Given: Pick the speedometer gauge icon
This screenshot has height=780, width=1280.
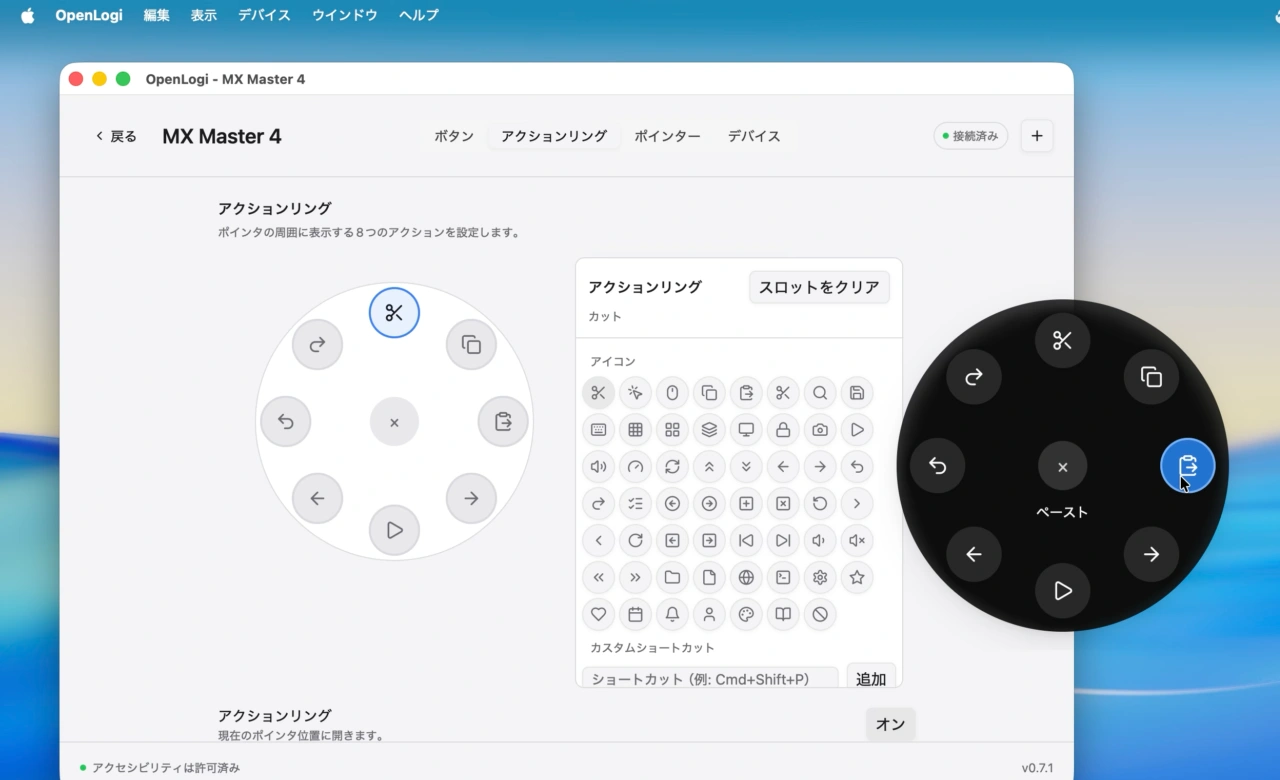Looking at the screenshot, I should click(x=635, y=467).
